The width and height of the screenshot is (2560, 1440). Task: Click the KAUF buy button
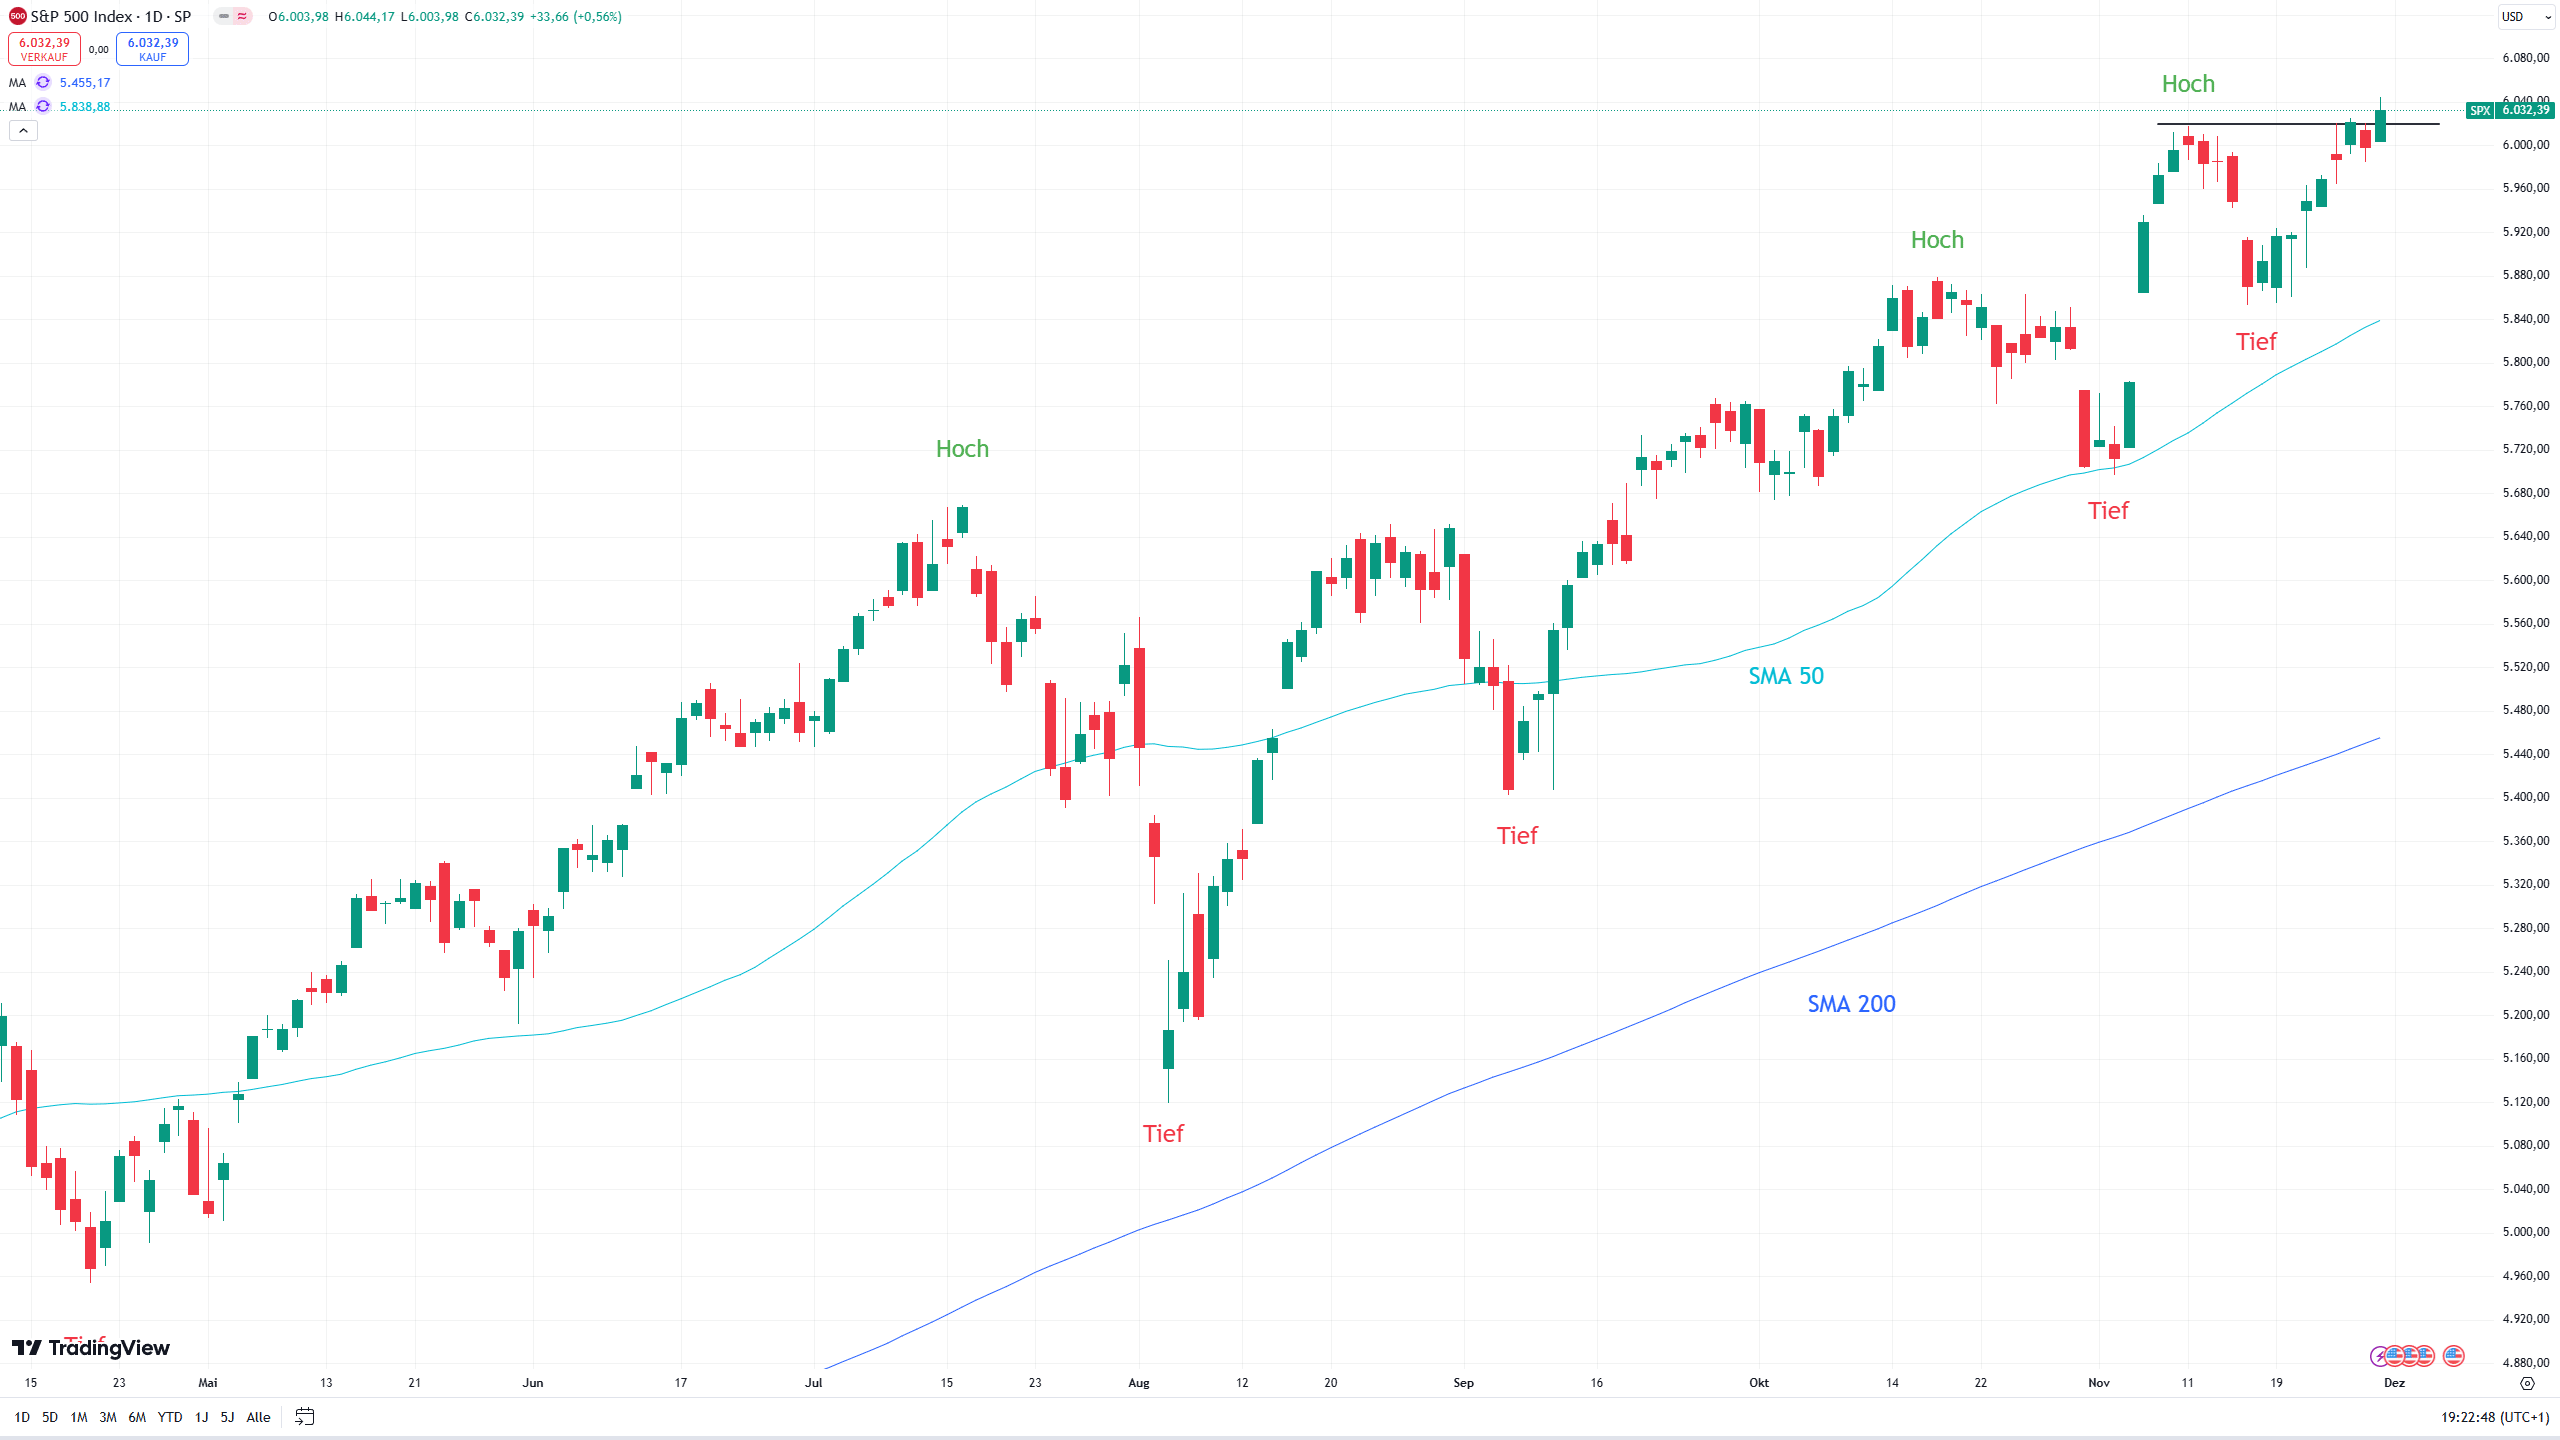pos(152,49)
